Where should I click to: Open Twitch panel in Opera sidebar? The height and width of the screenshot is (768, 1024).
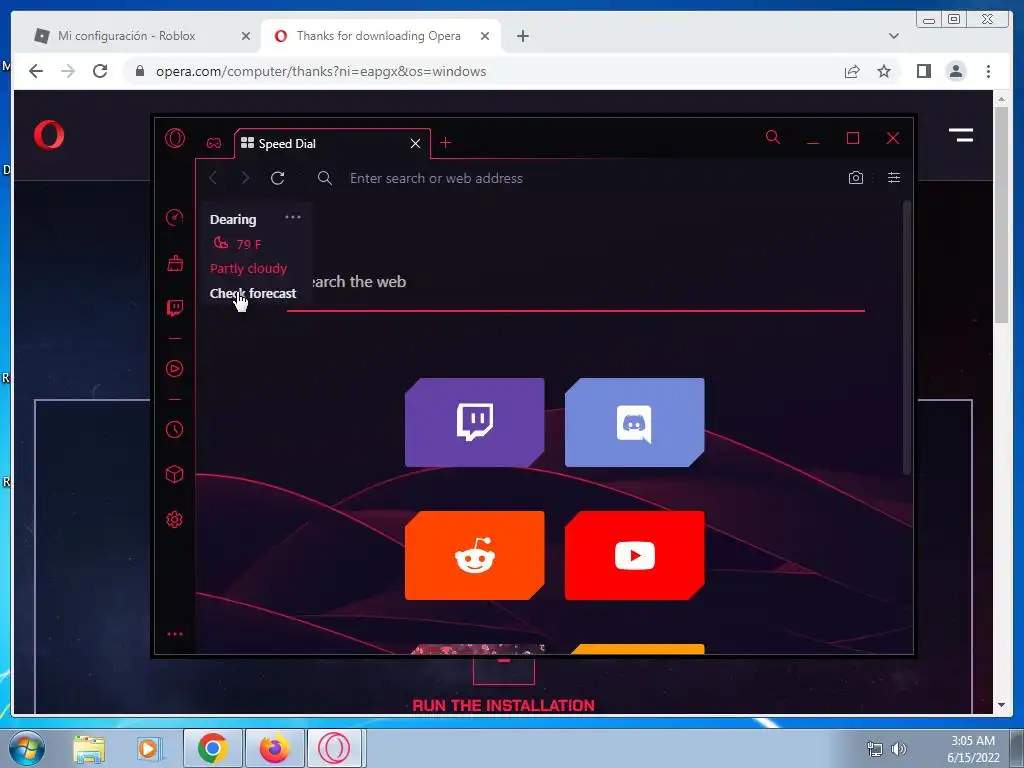click(x=174, y=308)
